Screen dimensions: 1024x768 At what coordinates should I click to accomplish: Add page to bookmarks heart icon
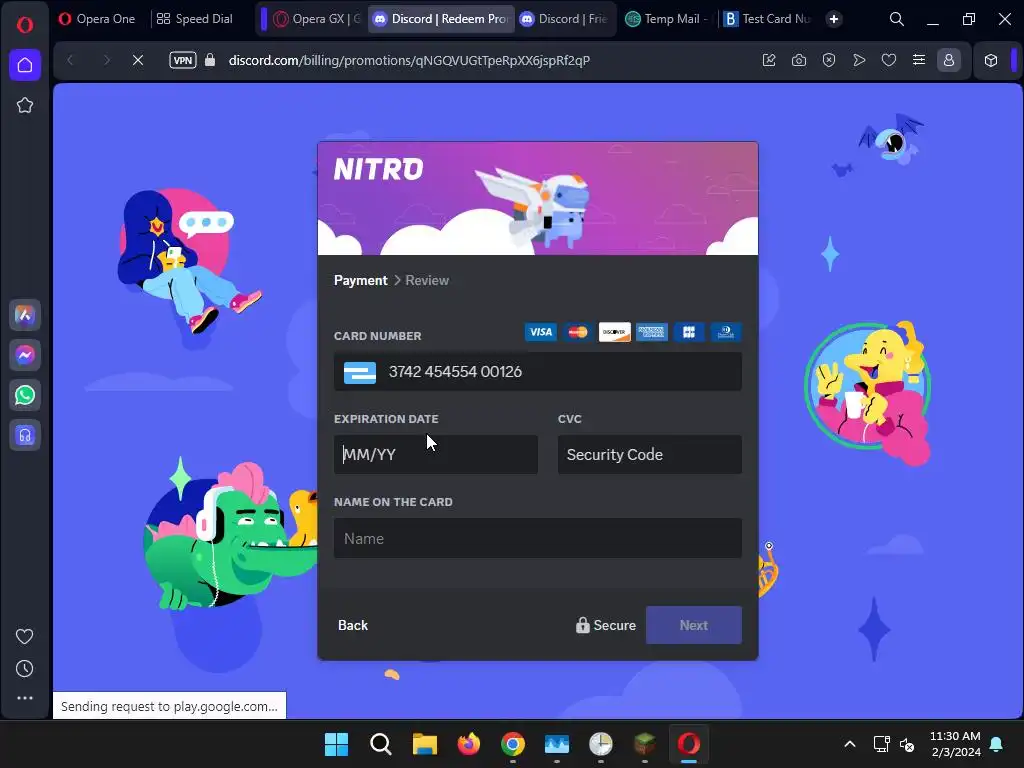pyautogui.click(x=889, y=60)
